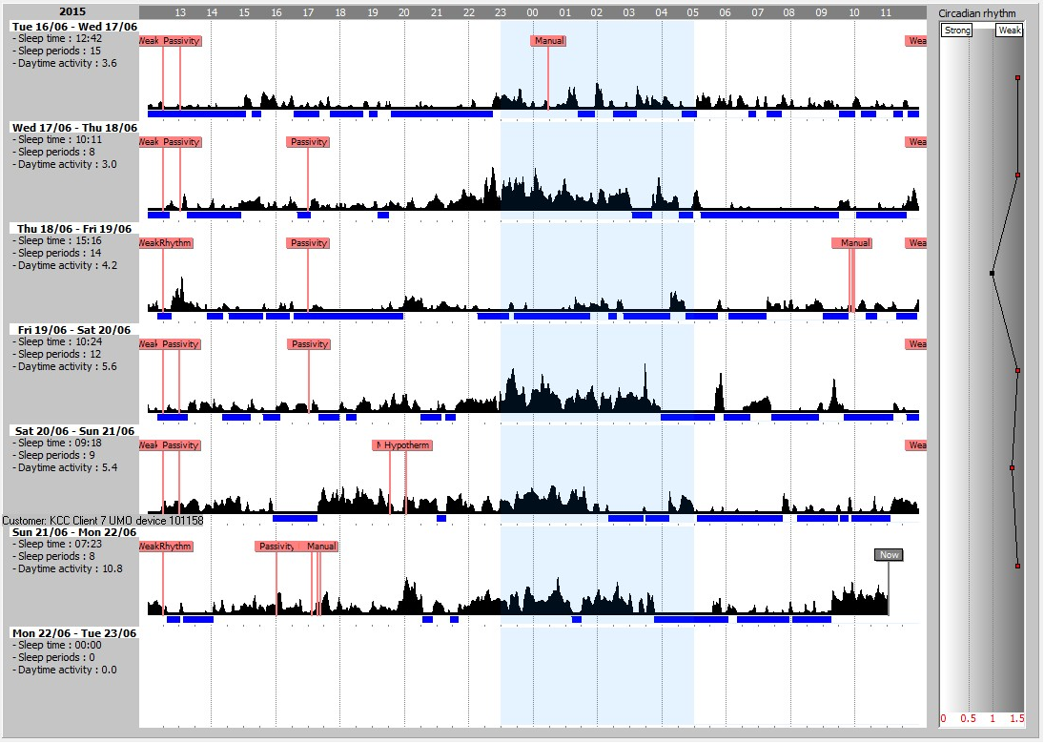
Task: Click the 17 hour label in time header
Action: (308, 12)
